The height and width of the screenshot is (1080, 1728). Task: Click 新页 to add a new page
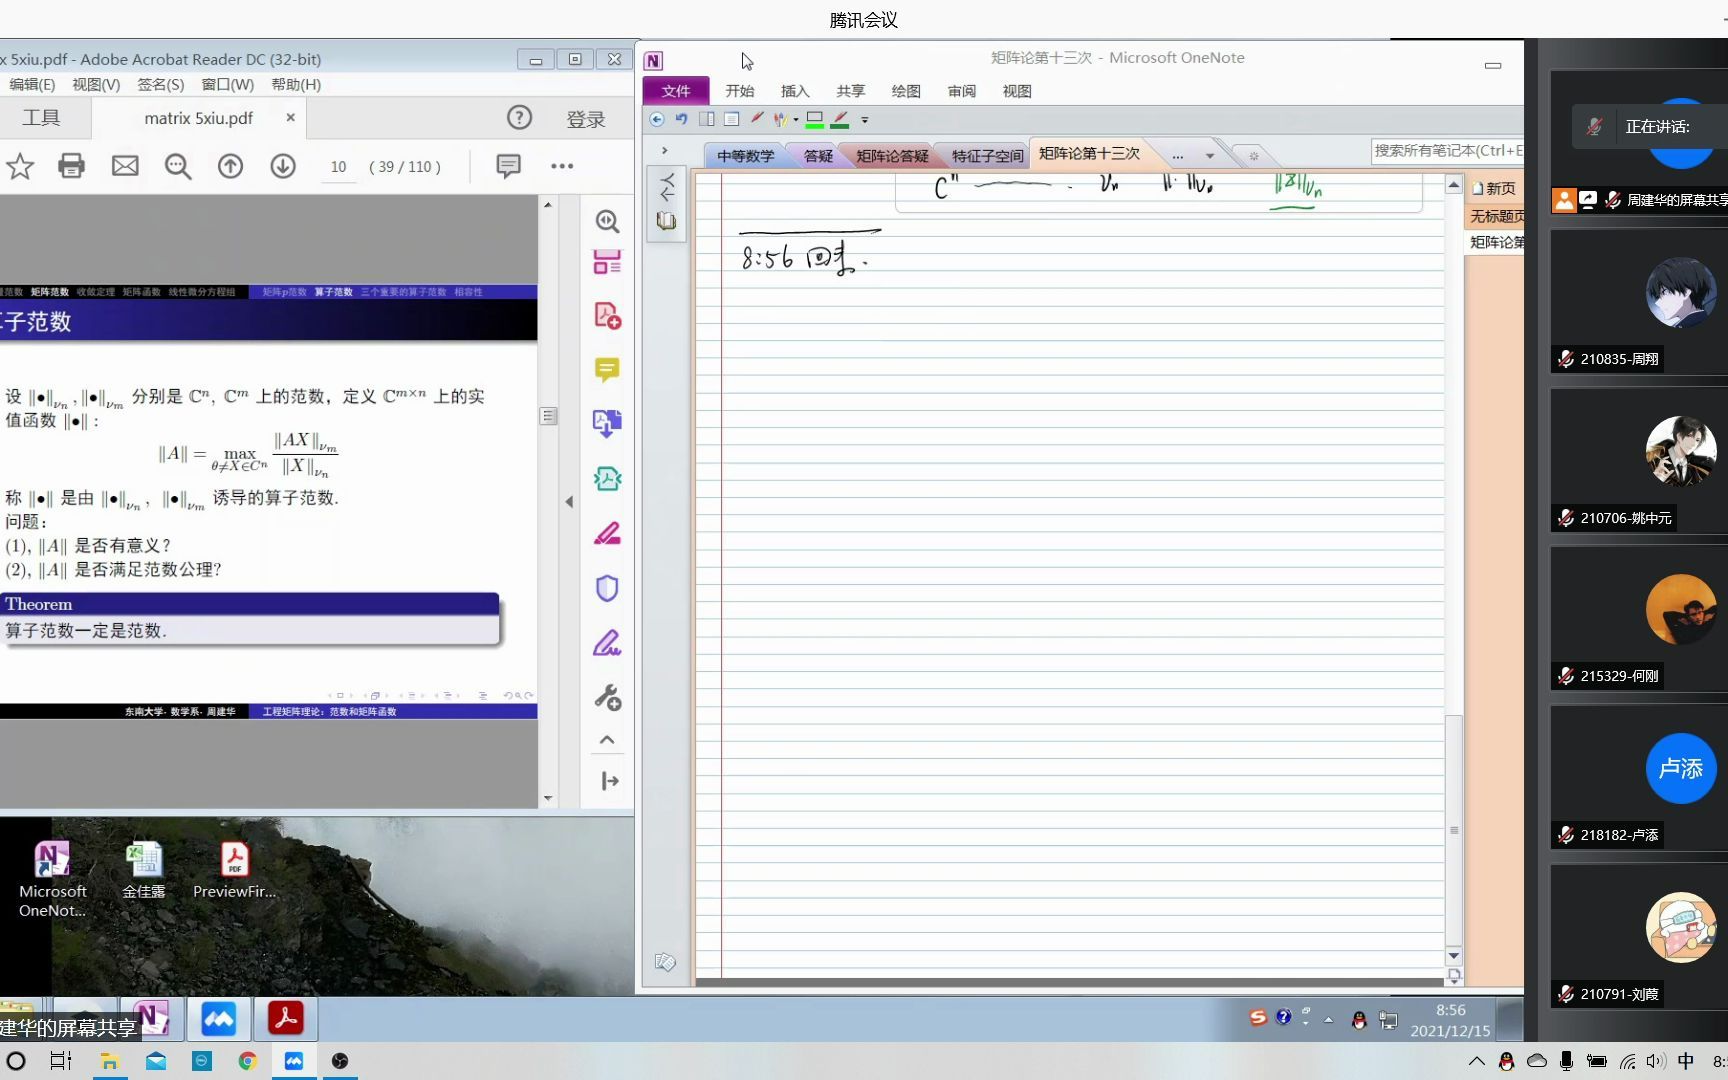[x=1494, y=188]
